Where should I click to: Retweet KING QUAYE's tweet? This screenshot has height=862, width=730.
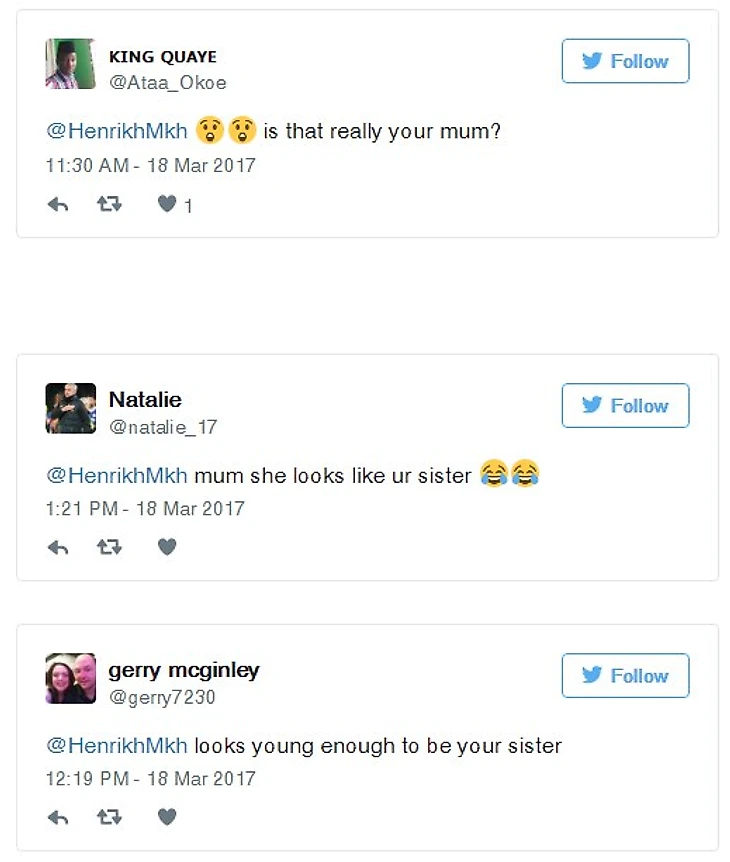109,205
